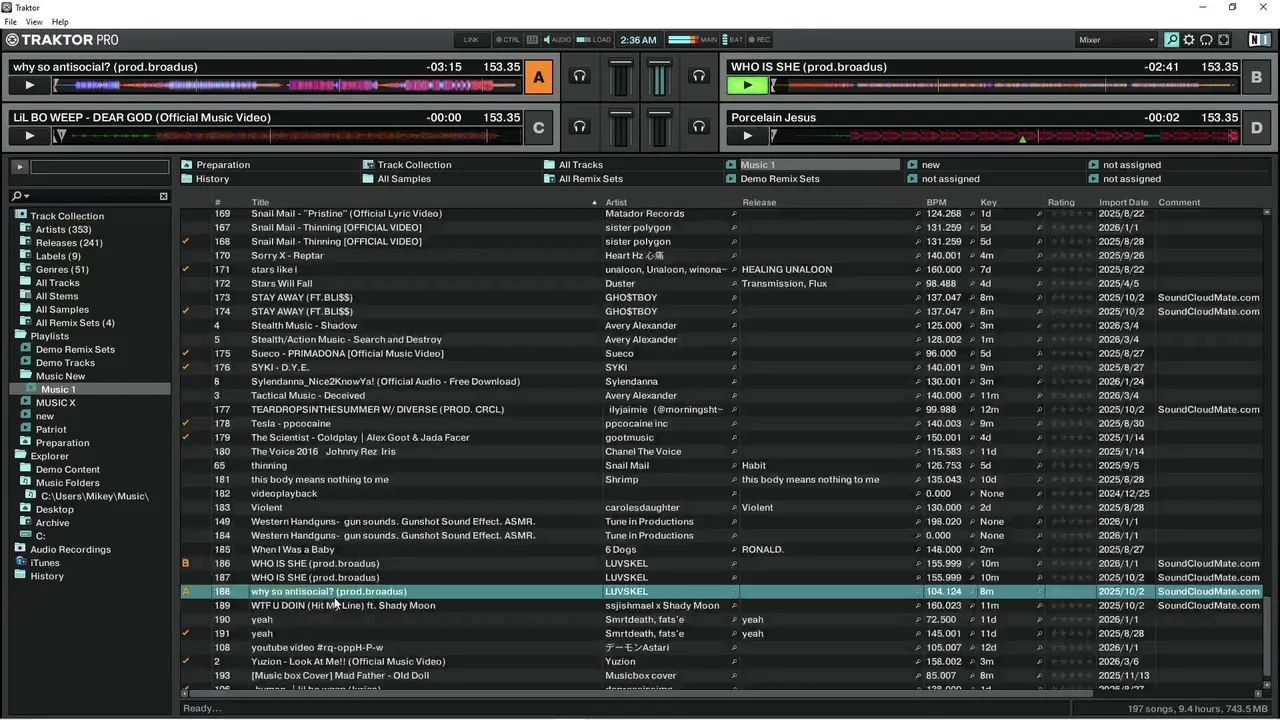This screenshot has width=1280, height=720.
Task: Select the All Remix Sets favorite
Action: pyautogui.click(x=584, y=179)
